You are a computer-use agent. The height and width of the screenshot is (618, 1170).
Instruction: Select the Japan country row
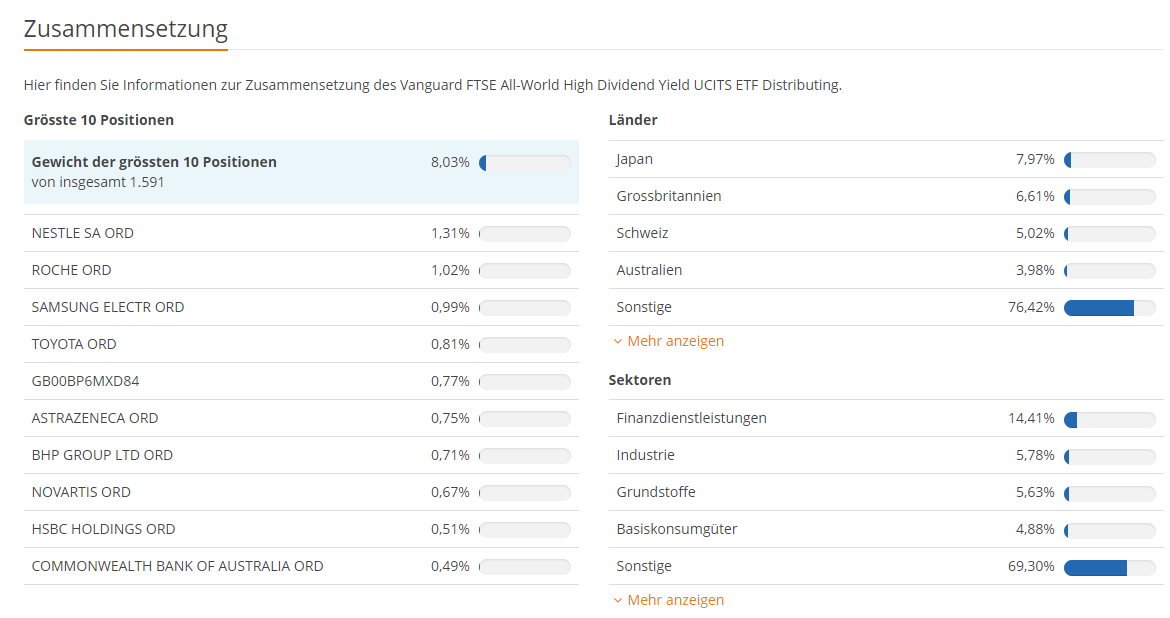(x=886, y=159)
